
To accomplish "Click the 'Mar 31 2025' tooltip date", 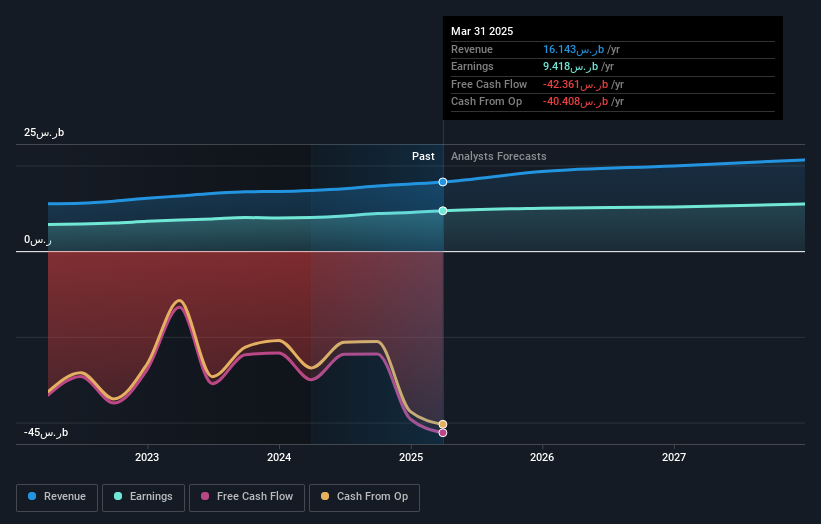I will [x=482, y=31].
